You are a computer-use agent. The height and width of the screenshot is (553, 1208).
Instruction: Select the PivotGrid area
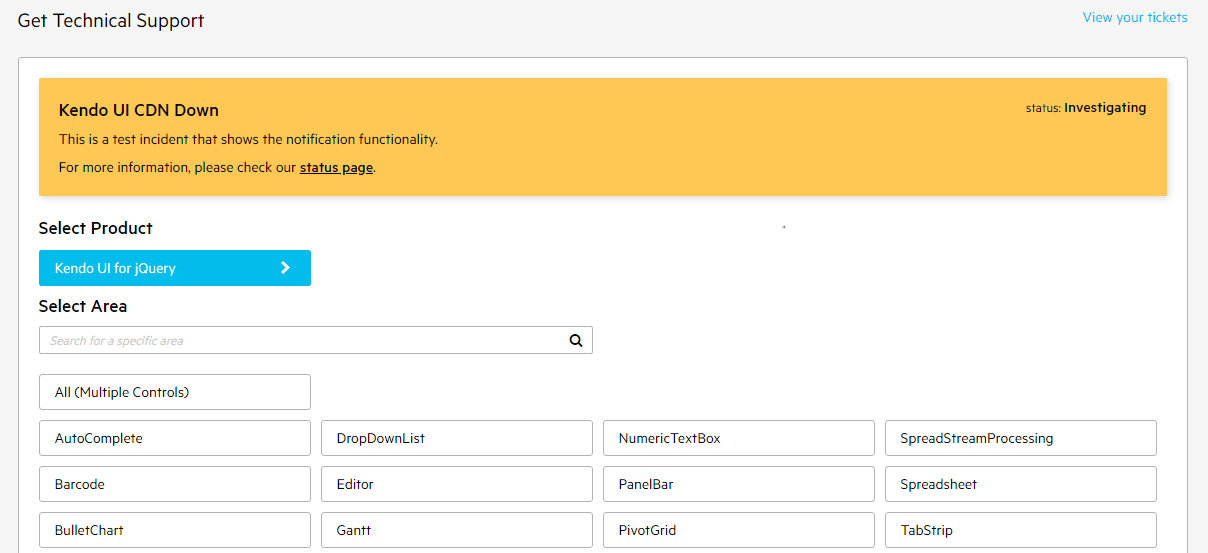click(x=739, y=530)
